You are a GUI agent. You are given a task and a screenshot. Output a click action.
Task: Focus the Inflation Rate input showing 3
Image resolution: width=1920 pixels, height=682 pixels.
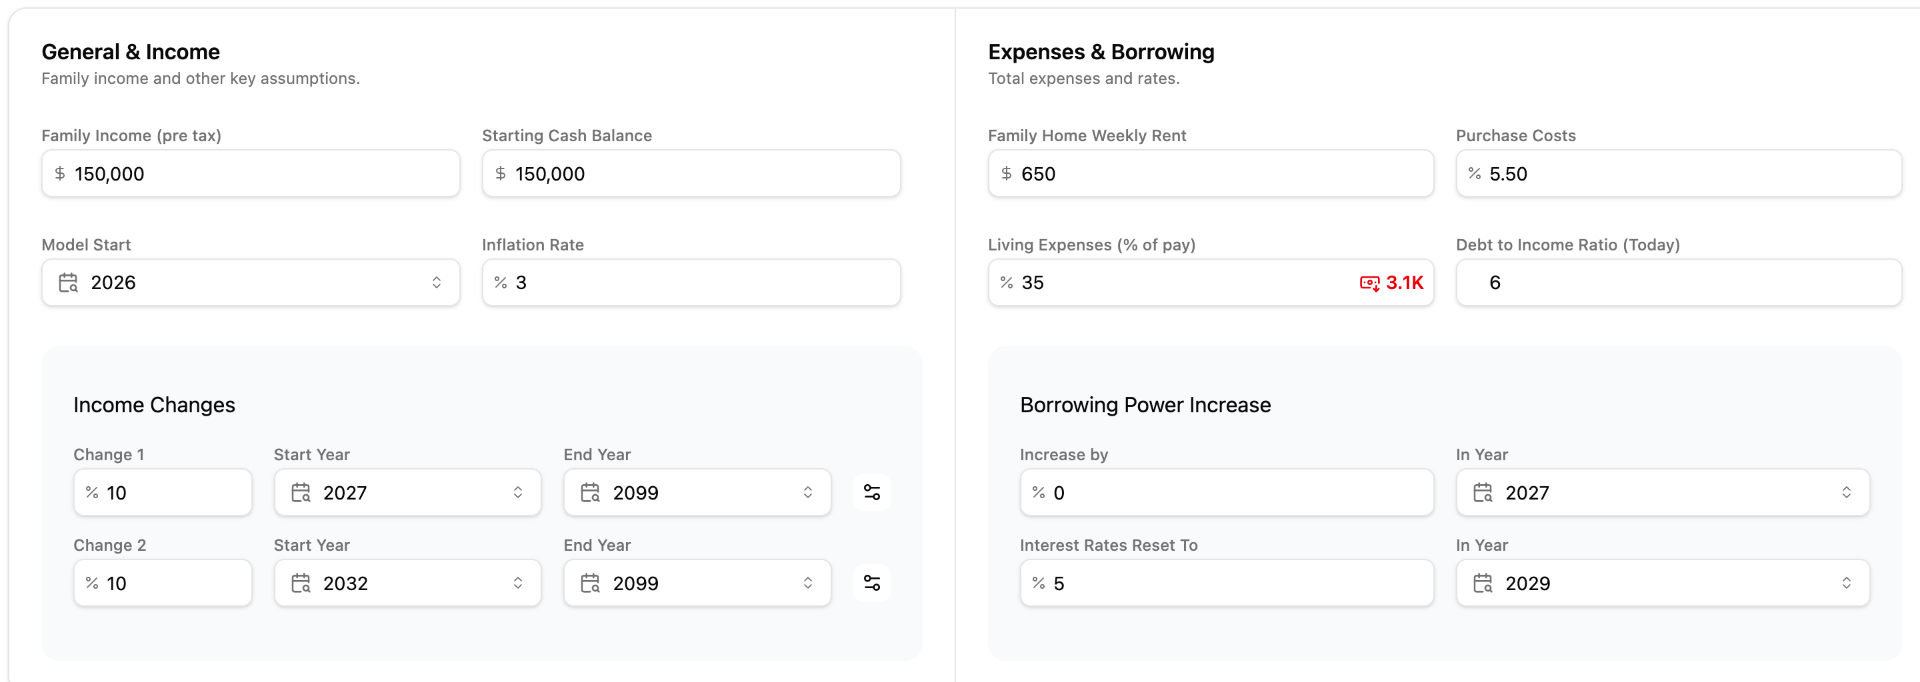click(x=700, y=283)
